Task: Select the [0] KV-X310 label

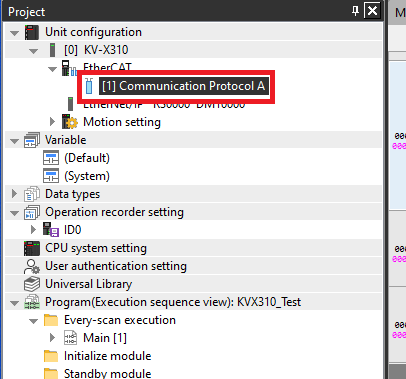Action: click(x=96, y=50)
